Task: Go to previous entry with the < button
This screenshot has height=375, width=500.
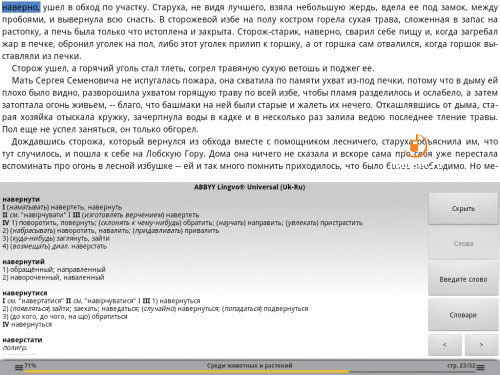Action: pos(445,345)
